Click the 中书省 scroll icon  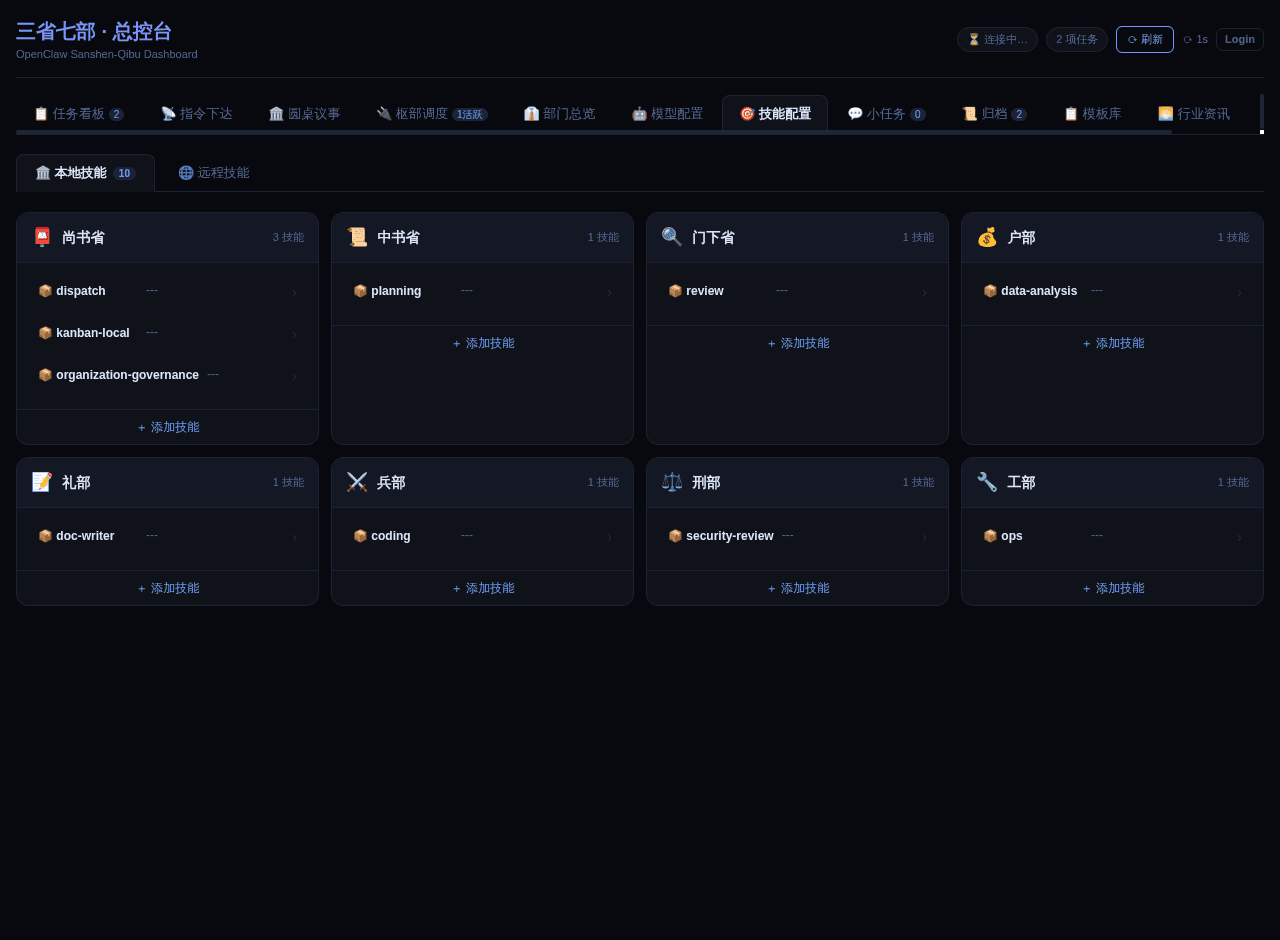[x=357, y=237]
